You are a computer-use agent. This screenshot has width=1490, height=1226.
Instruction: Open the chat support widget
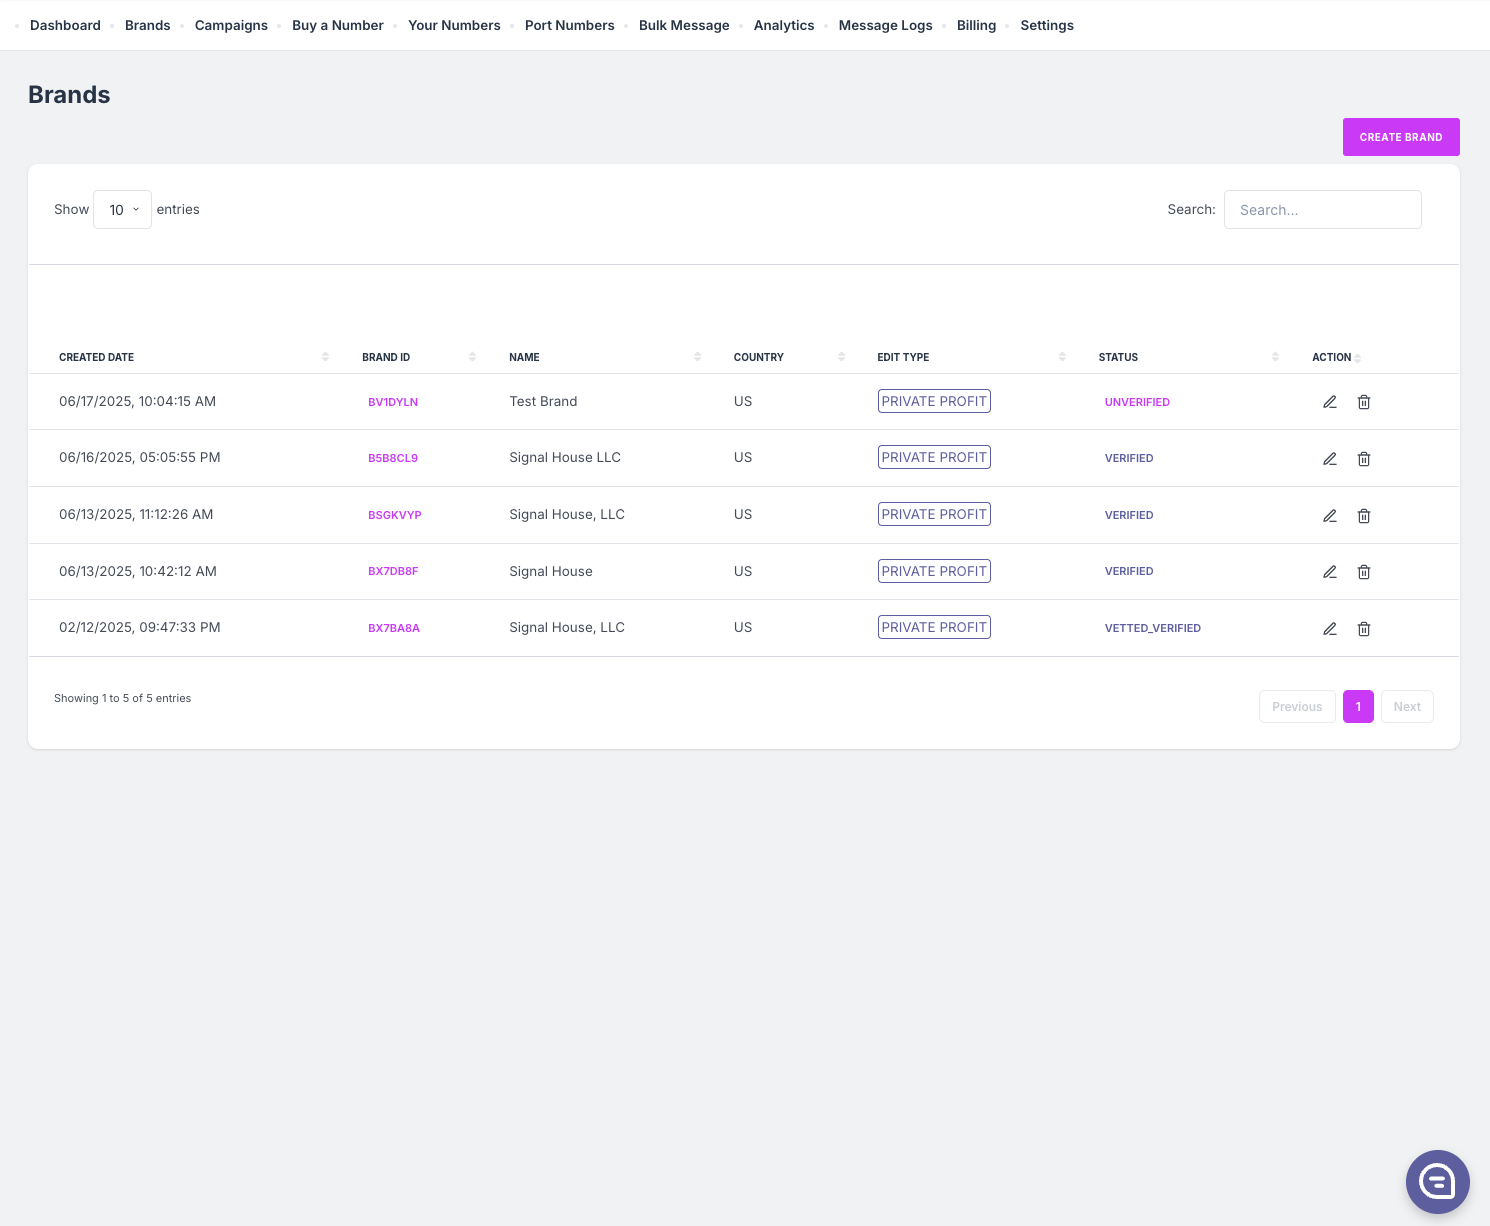point(1437,1181)
